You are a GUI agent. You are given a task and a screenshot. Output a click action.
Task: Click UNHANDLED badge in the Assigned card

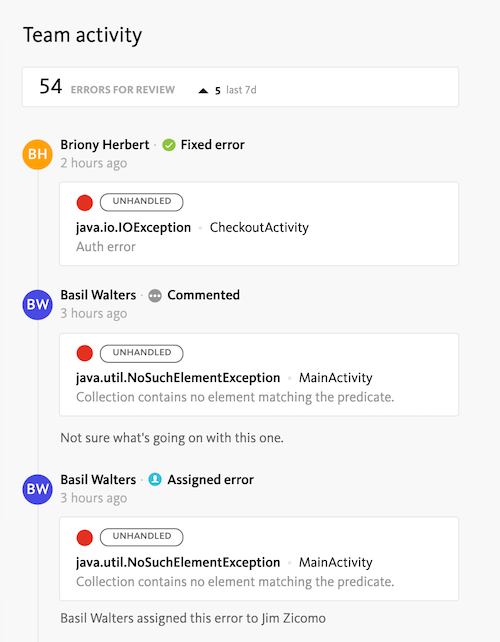[142, 537]
